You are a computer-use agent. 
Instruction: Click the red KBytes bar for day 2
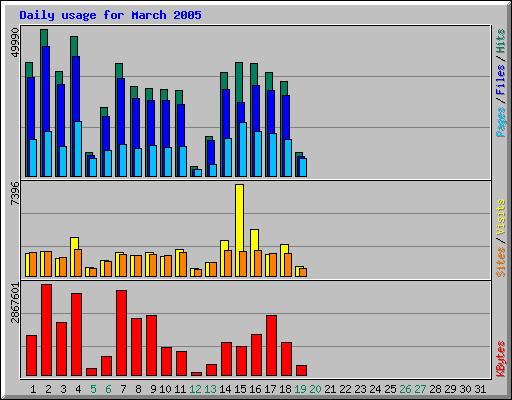(46, 330)
